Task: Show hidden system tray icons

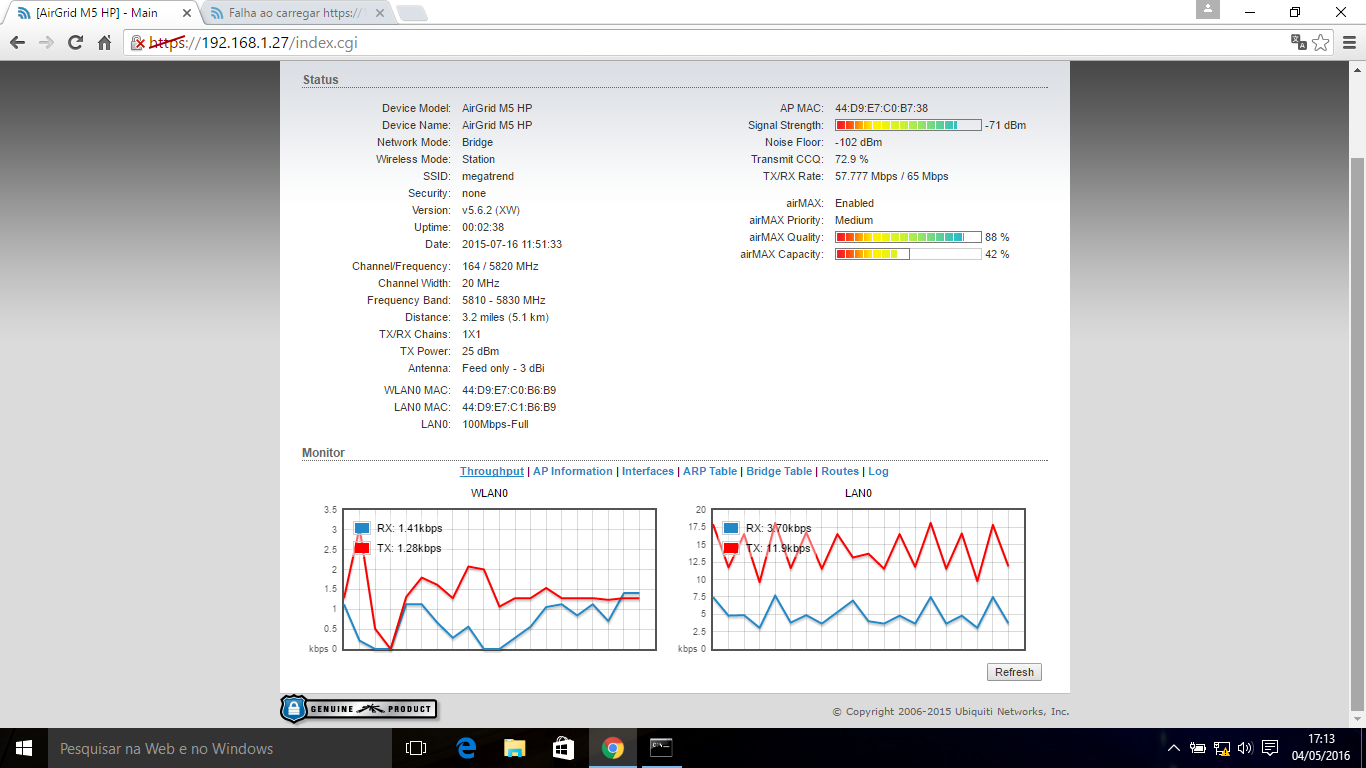Action: pyautogui.click(x=1174, y=748)
